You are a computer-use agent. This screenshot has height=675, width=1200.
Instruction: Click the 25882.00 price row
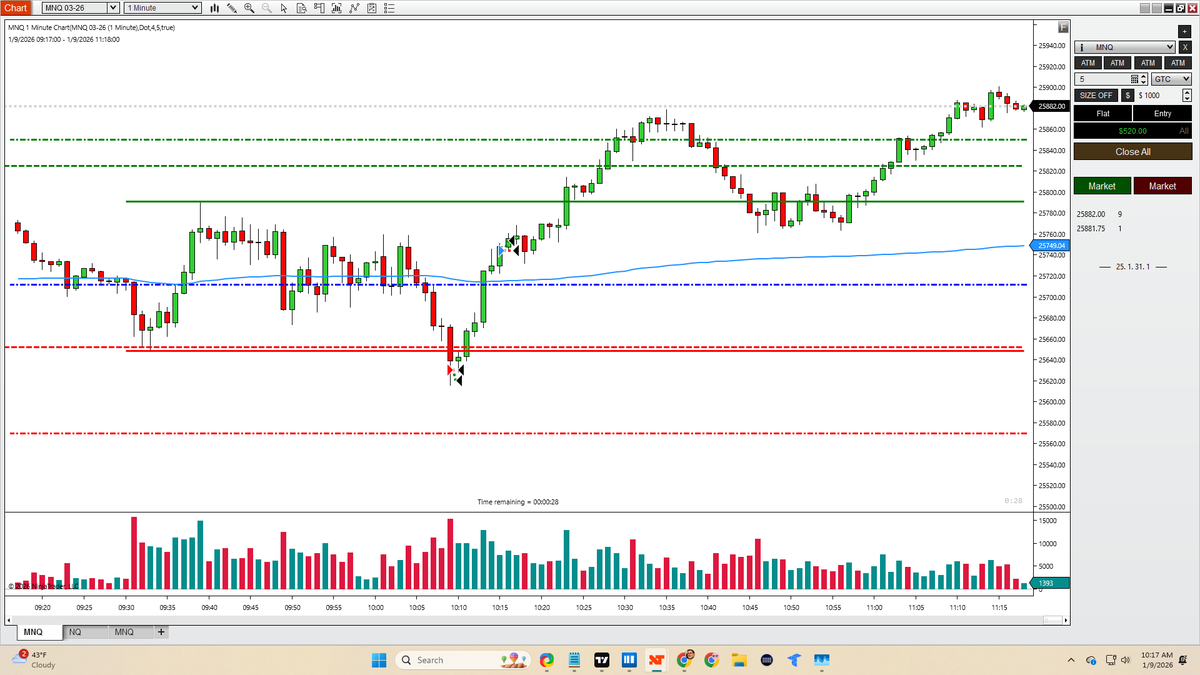point(1099,214)
